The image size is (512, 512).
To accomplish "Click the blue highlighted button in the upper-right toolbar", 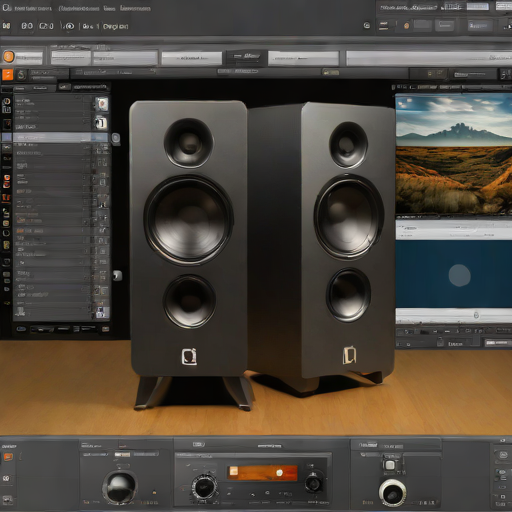I will pyautogui.click(x=479, y=25).
